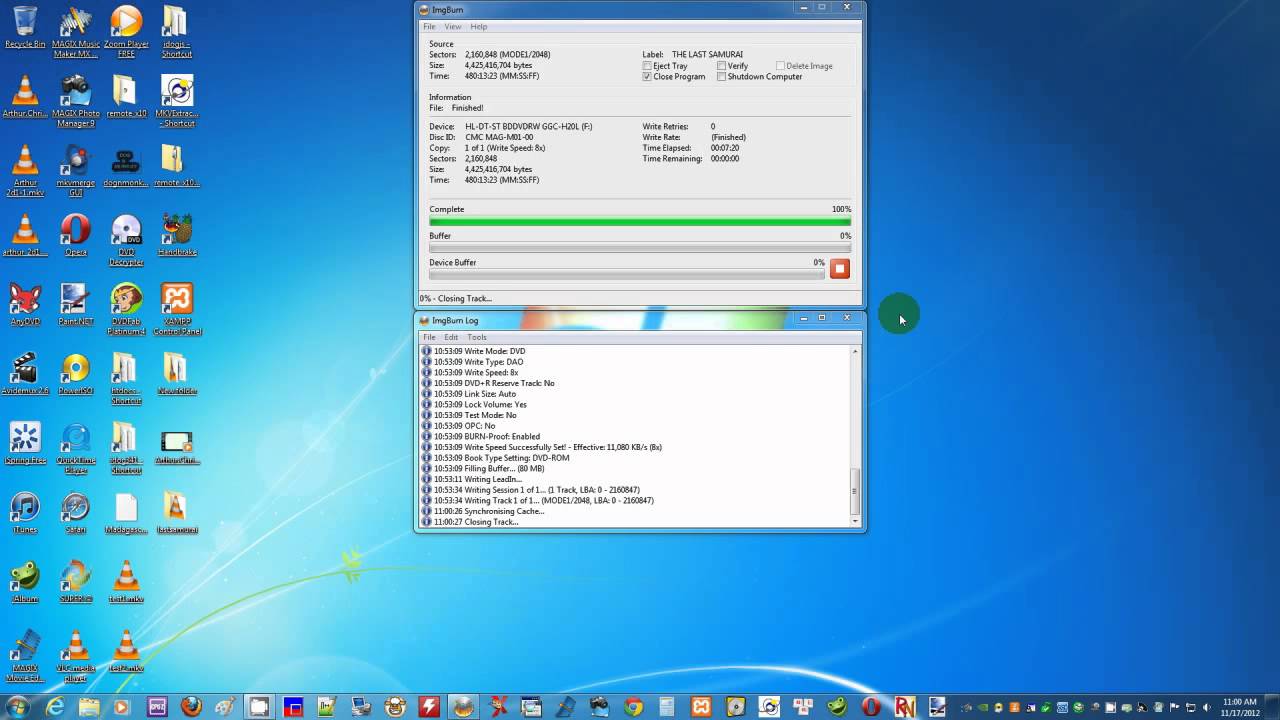Select Zoom Player FREE desktop icon

pos(126,32)
